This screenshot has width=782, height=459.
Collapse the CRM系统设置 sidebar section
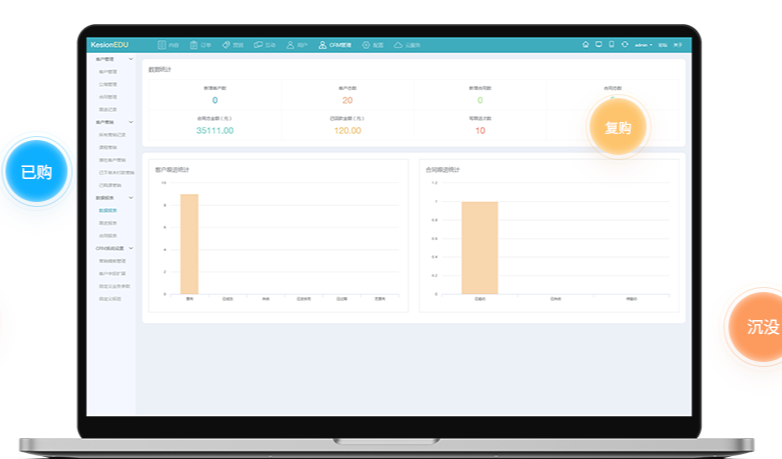click(x=130, y=248)
